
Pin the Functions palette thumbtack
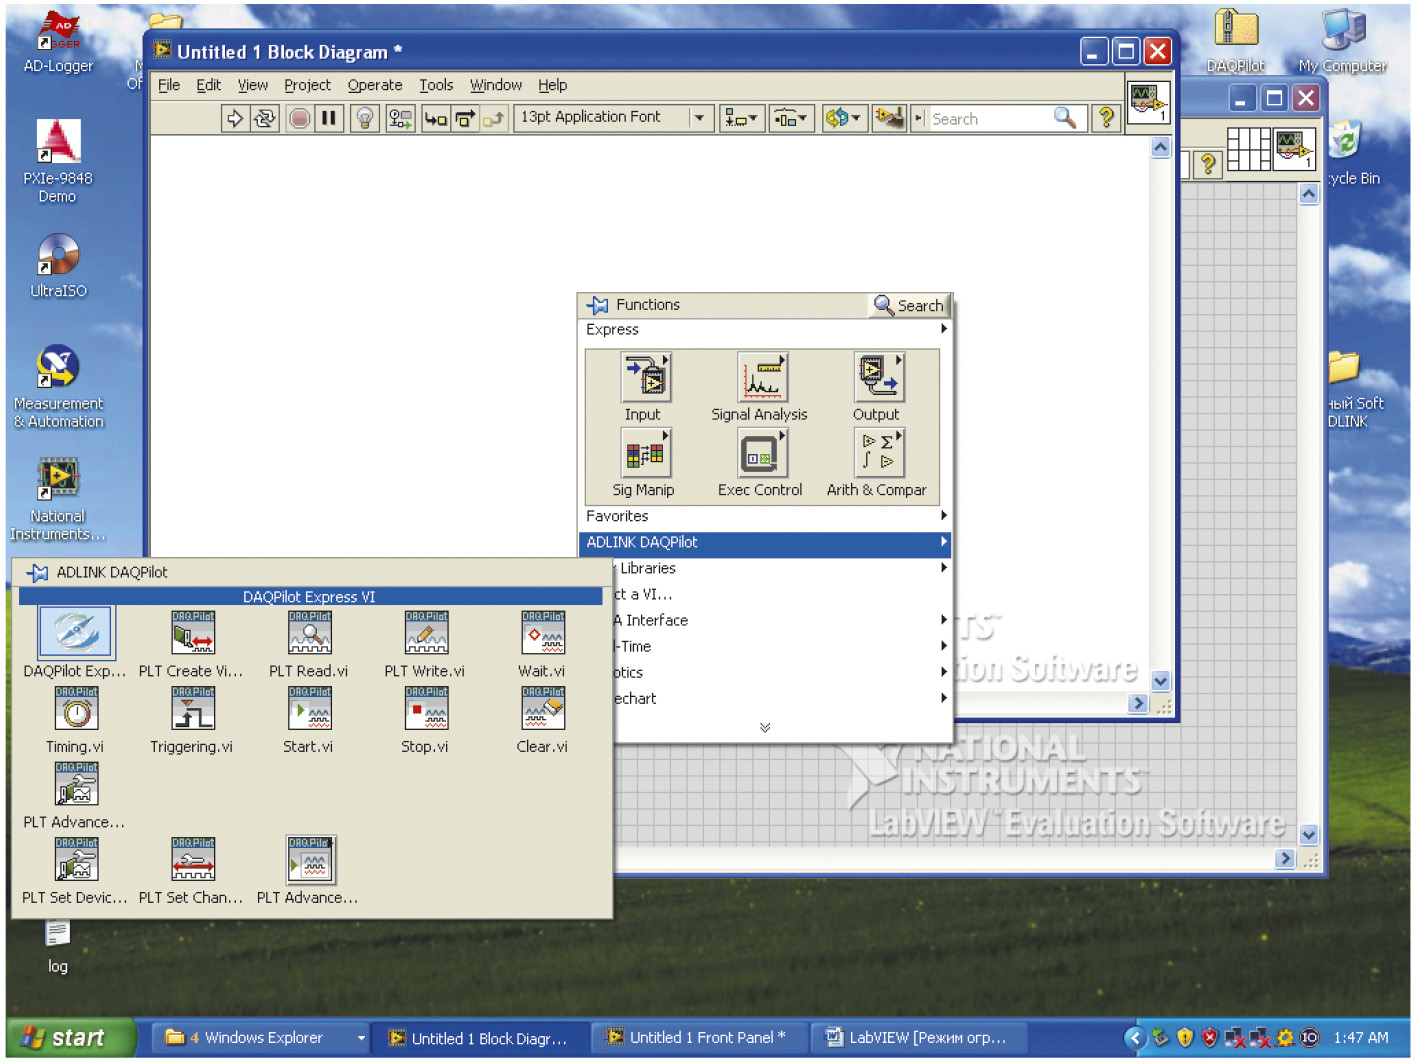(x=597, y=305)
